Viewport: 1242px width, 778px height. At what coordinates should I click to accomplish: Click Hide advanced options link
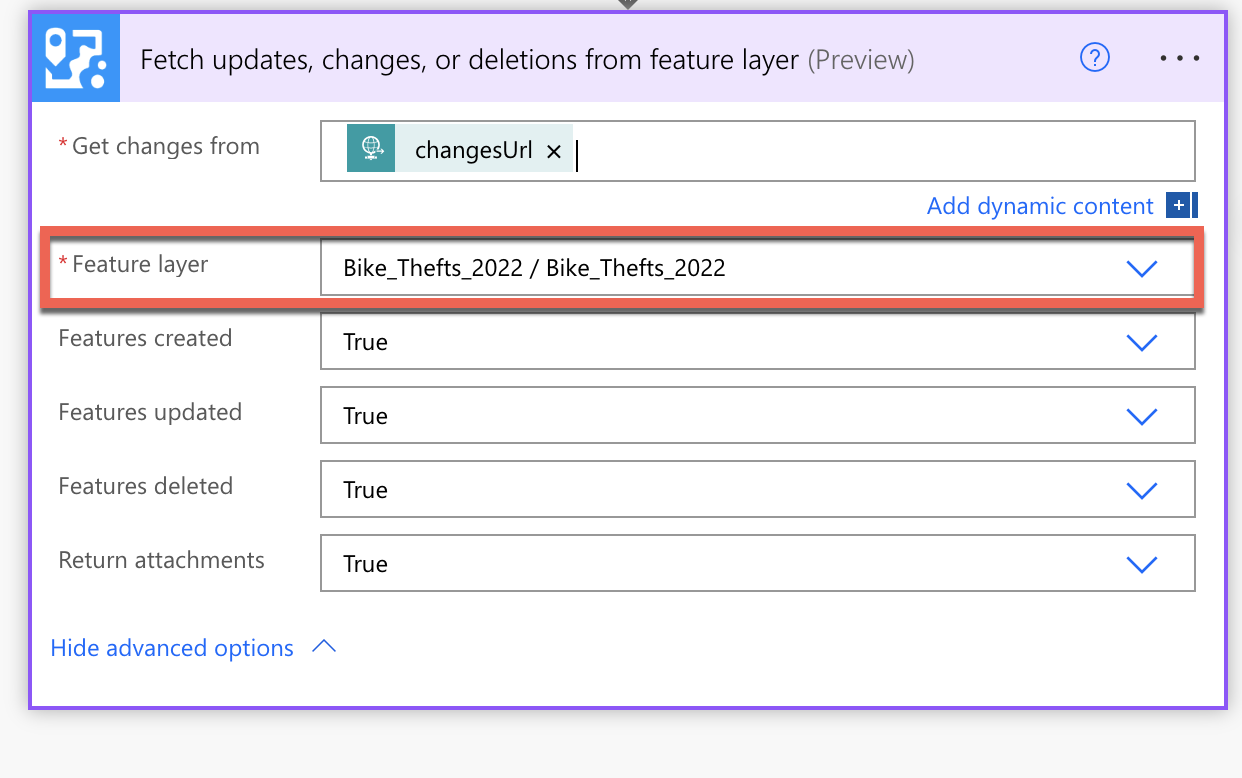click(172, 648)
